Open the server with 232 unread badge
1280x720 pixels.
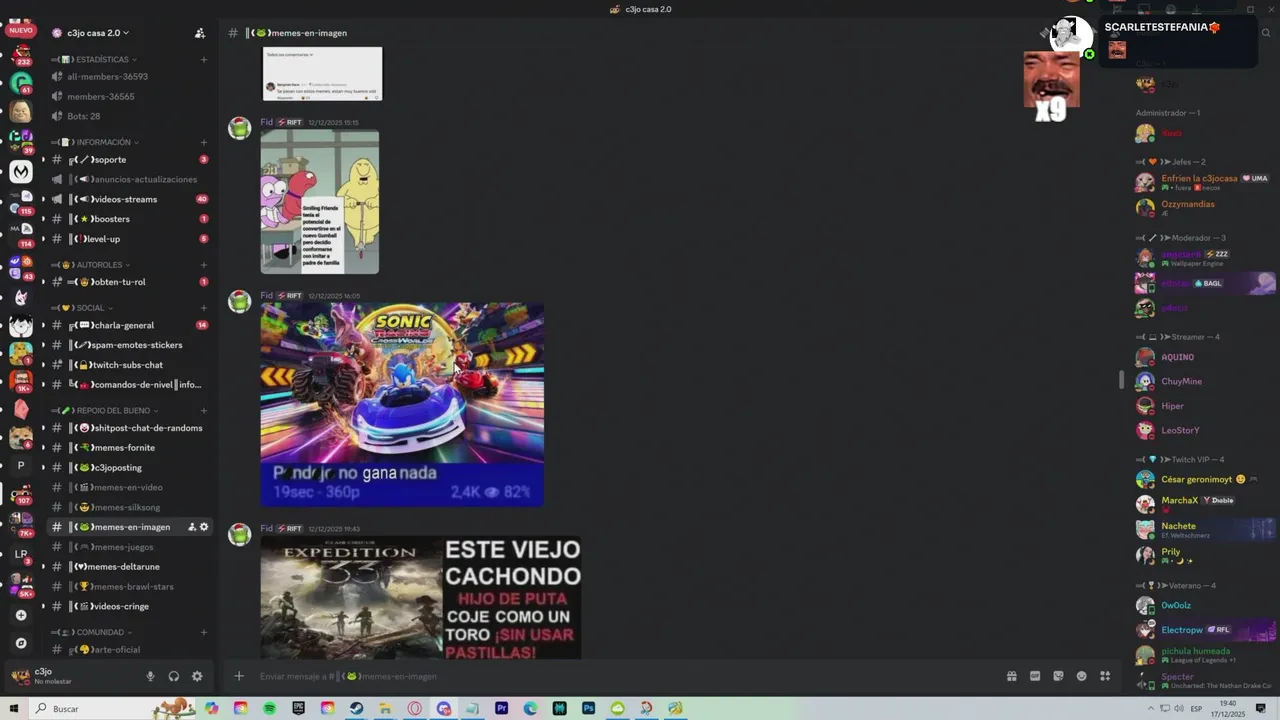tap(21, 55)
